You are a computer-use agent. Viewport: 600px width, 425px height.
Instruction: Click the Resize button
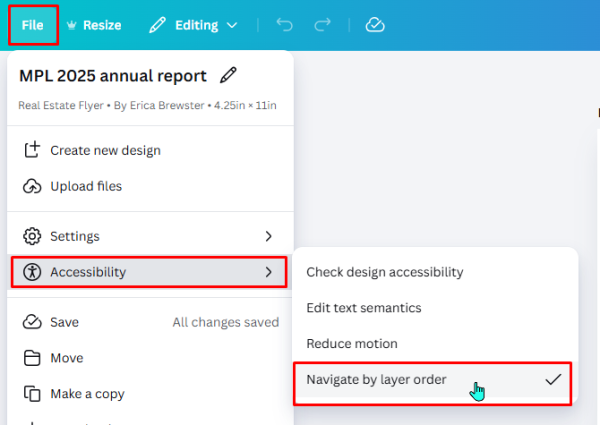[x=94, y=25]
